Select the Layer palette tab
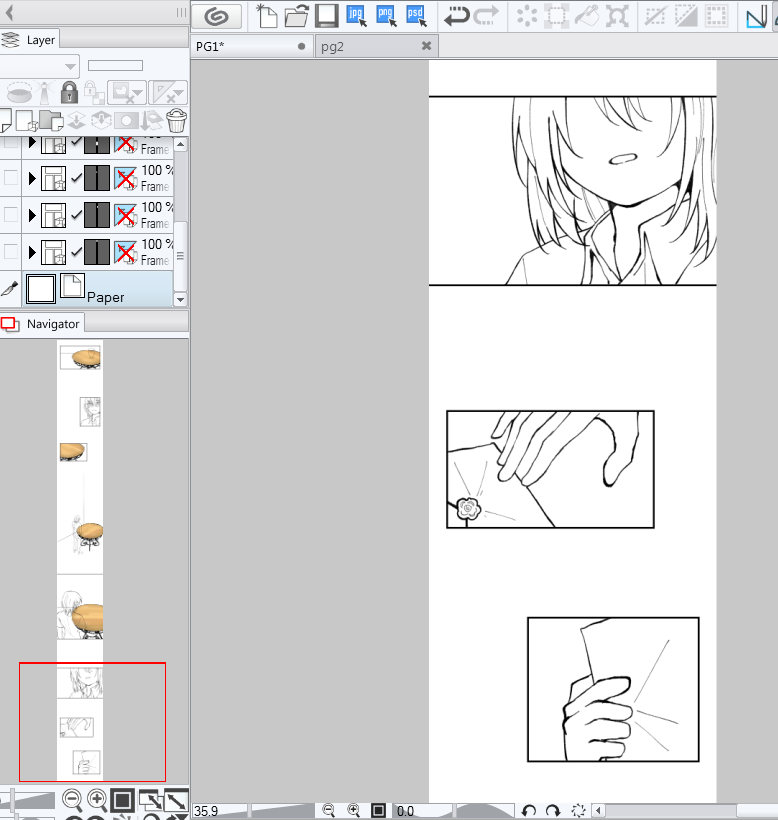 tap(30, 40)
